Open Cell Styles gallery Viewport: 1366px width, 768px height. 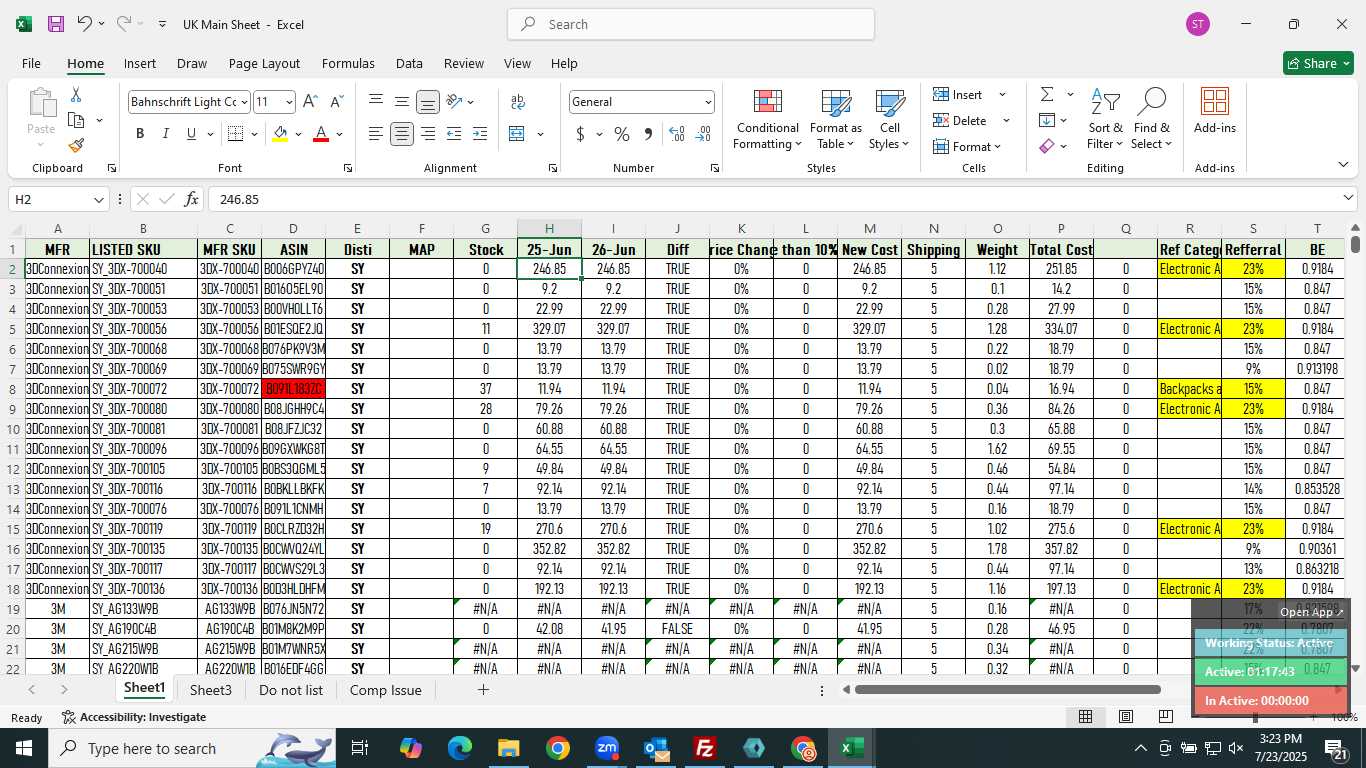coord(889,119)
